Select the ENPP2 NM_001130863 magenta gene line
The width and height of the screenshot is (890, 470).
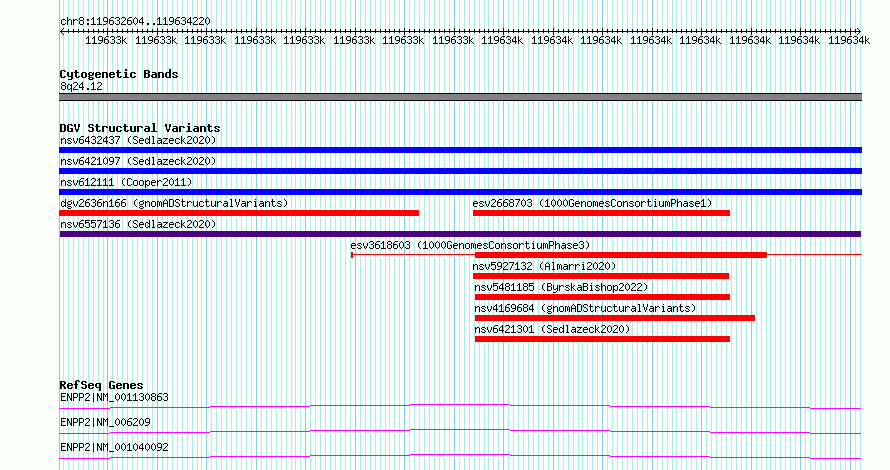[x=460, y=406]
